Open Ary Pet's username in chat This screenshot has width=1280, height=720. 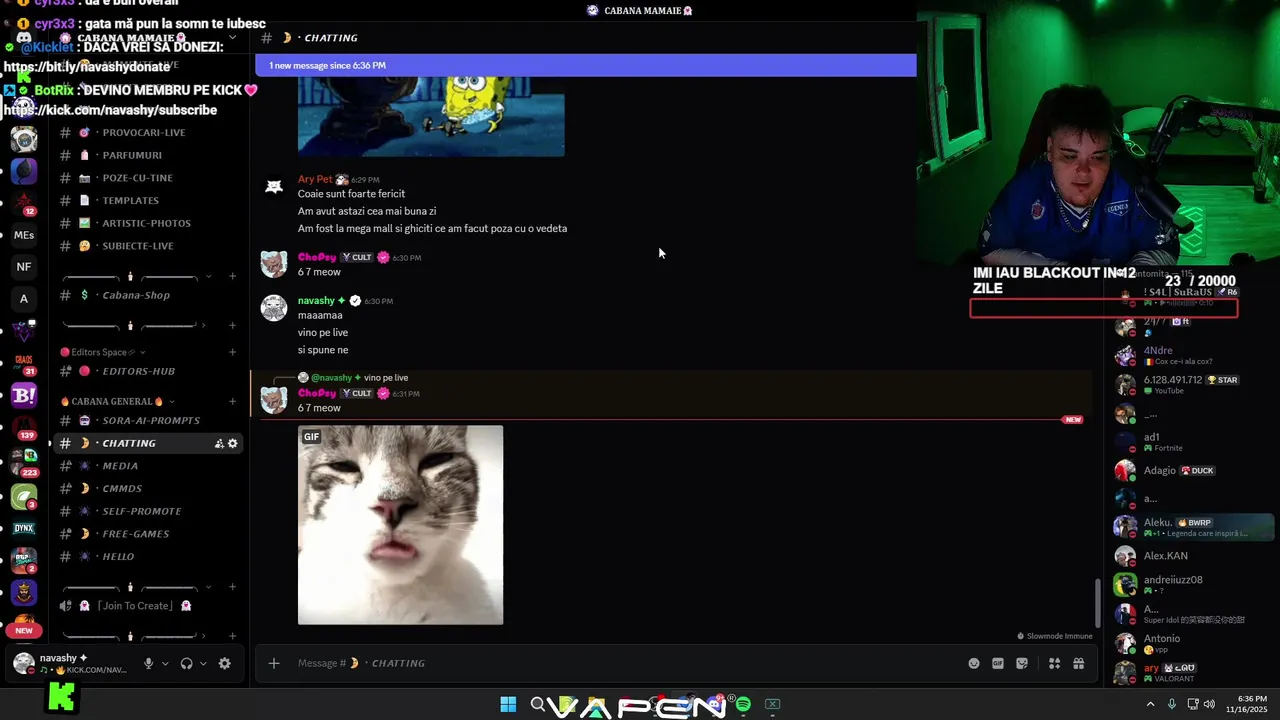[x=315, y=179]
